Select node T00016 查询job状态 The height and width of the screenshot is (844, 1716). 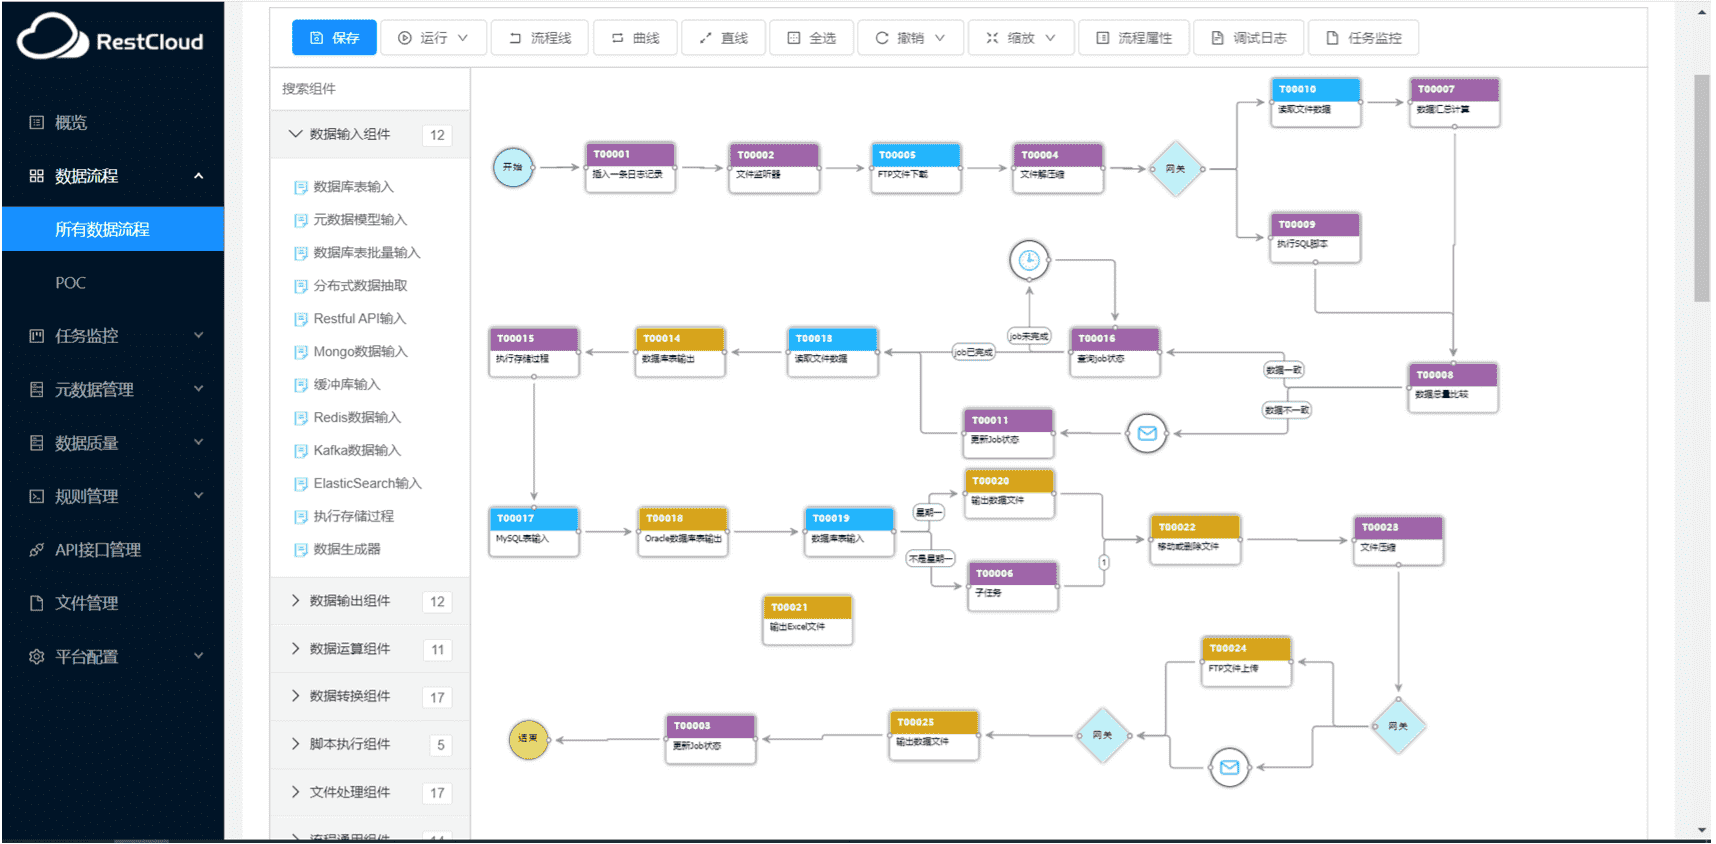click(x=1115, y=352)
